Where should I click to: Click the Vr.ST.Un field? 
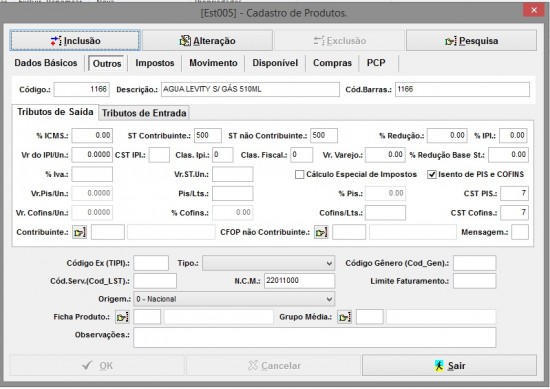coord(233,174)
